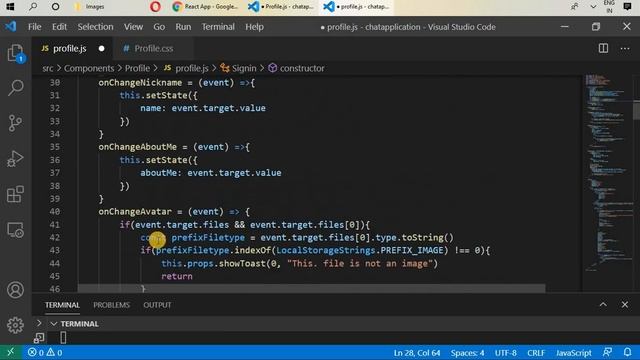This screenshot has width=640, height=360.
Task: Switch to React App Chrome taskbar window
Action: (x=205, y=7)
